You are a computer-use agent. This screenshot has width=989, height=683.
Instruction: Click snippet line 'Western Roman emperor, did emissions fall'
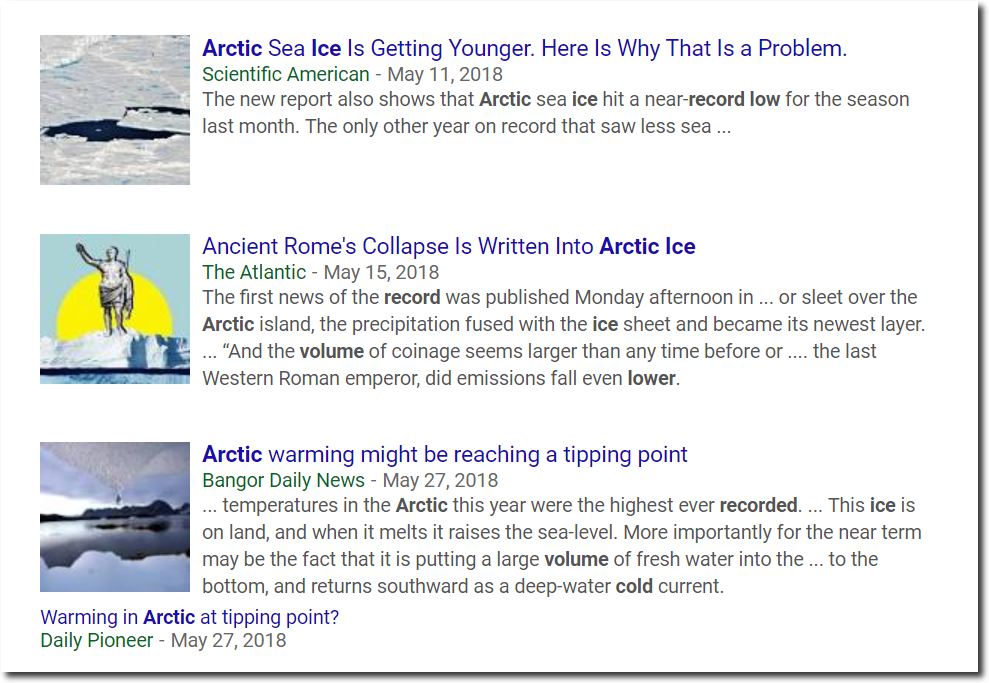441,378
